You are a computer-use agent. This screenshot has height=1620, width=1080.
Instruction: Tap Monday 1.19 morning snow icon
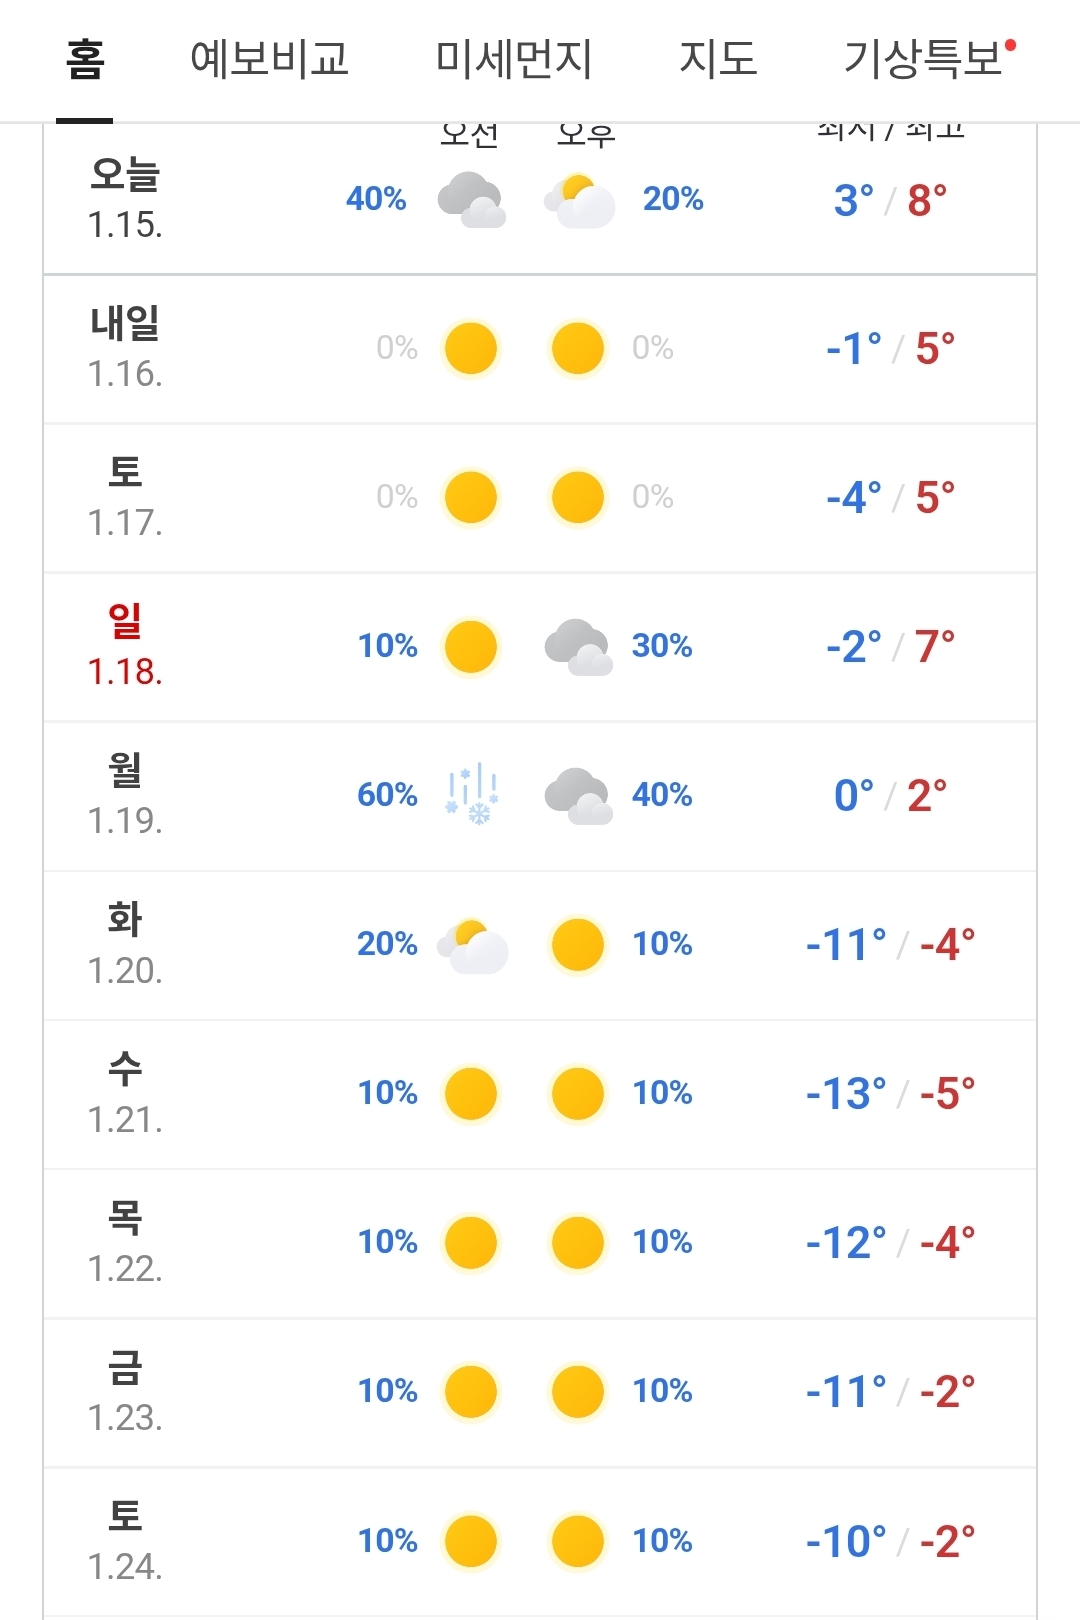tap(472, 795)
